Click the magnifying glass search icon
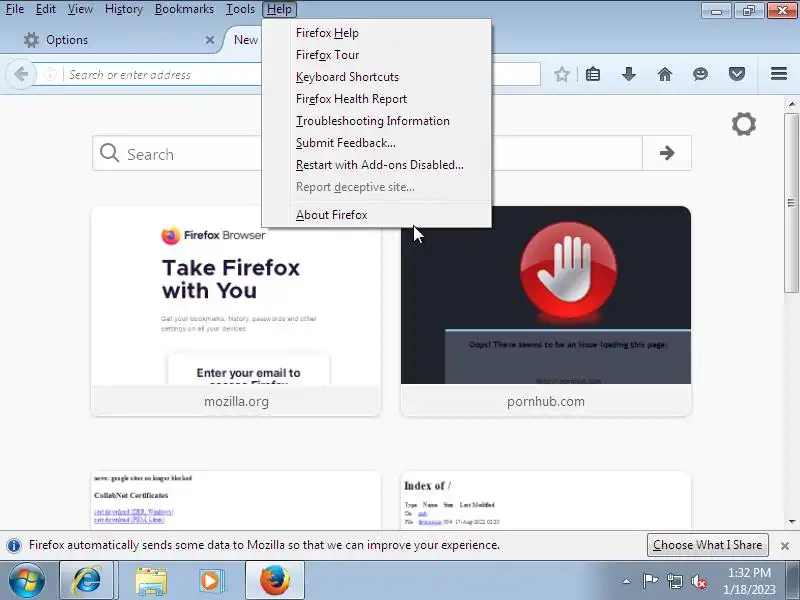 coord(109,153)
